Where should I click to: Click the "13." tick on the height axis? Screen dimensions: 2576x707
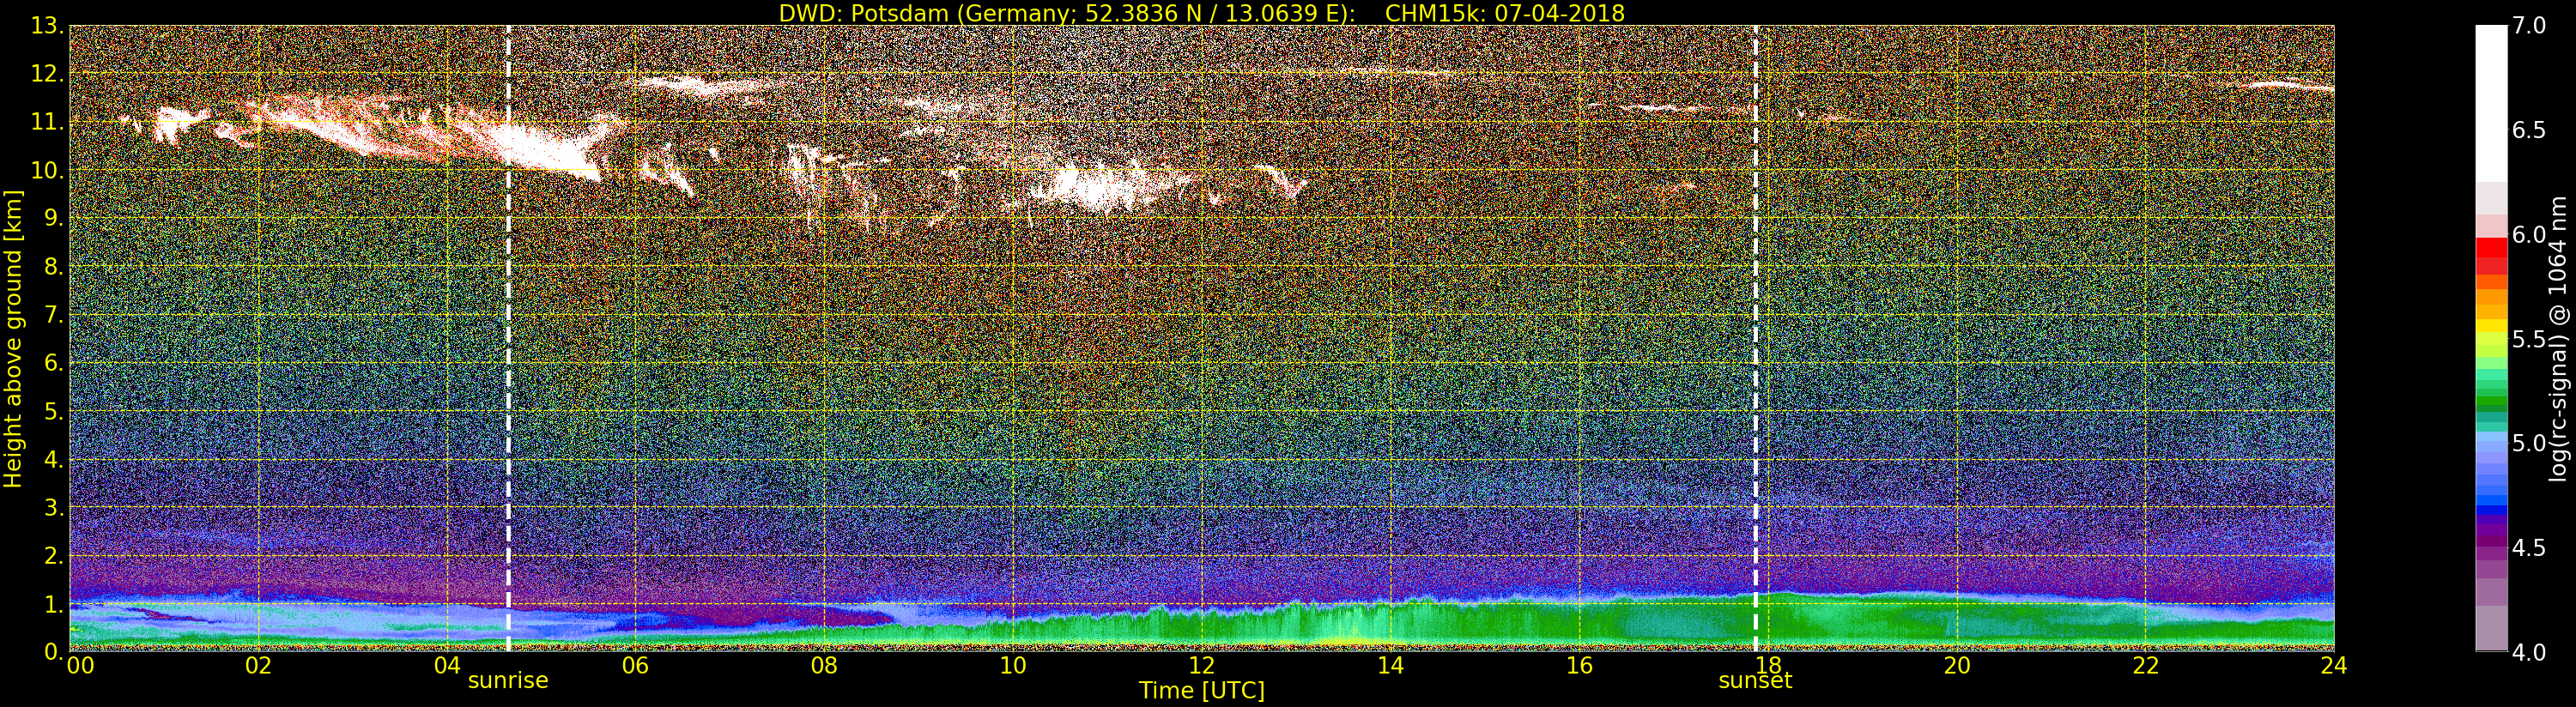coord(47,26)
